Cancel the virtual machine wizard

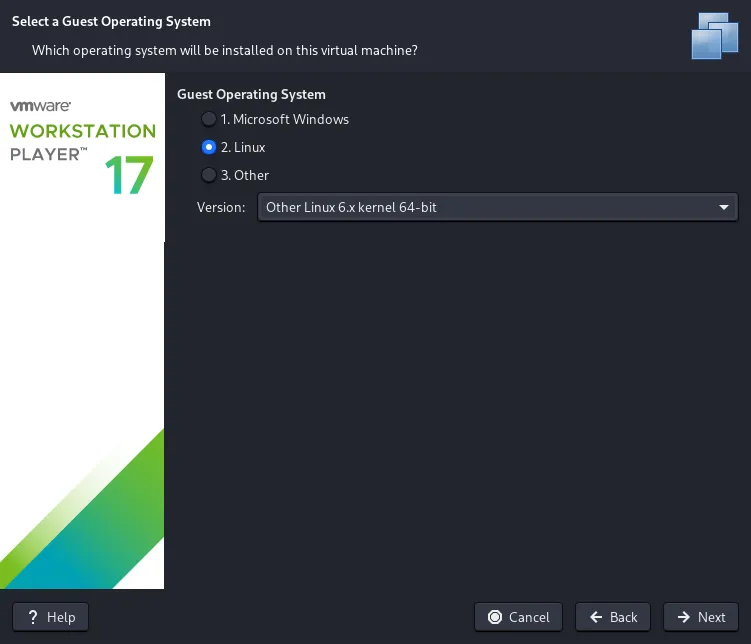coord(518,617)
